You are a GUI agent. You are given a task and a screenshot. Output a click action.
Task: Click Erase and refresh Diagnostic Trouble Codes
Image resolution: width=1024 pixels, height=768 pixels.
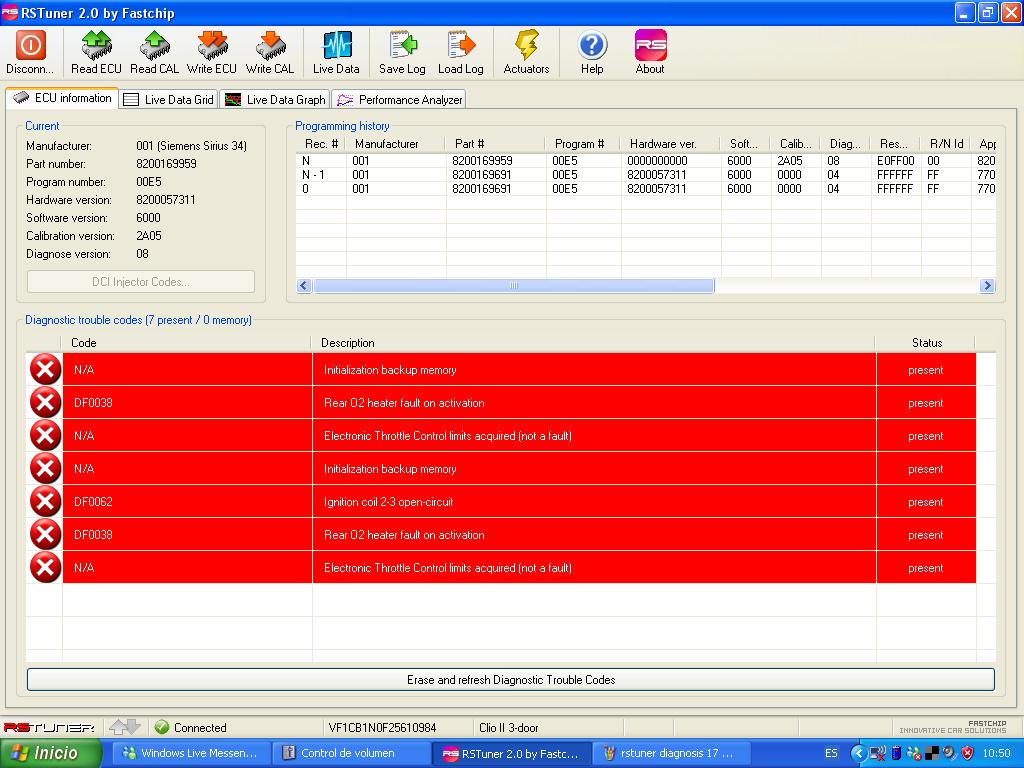[511, 680]
